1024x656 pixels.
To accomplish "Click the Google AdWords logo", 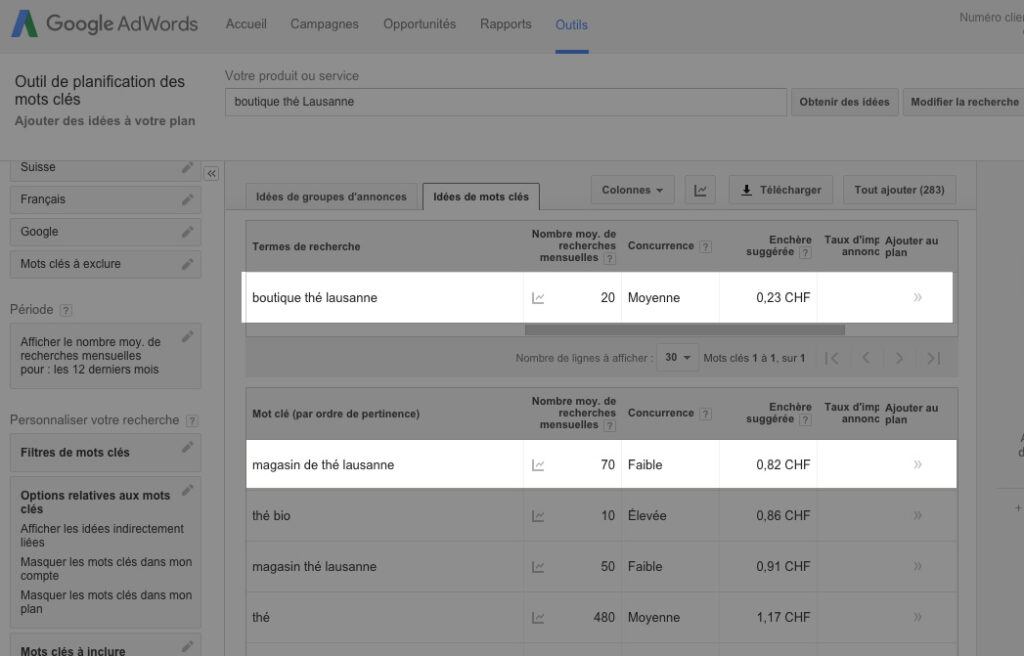I will click(x=104, y=25).
